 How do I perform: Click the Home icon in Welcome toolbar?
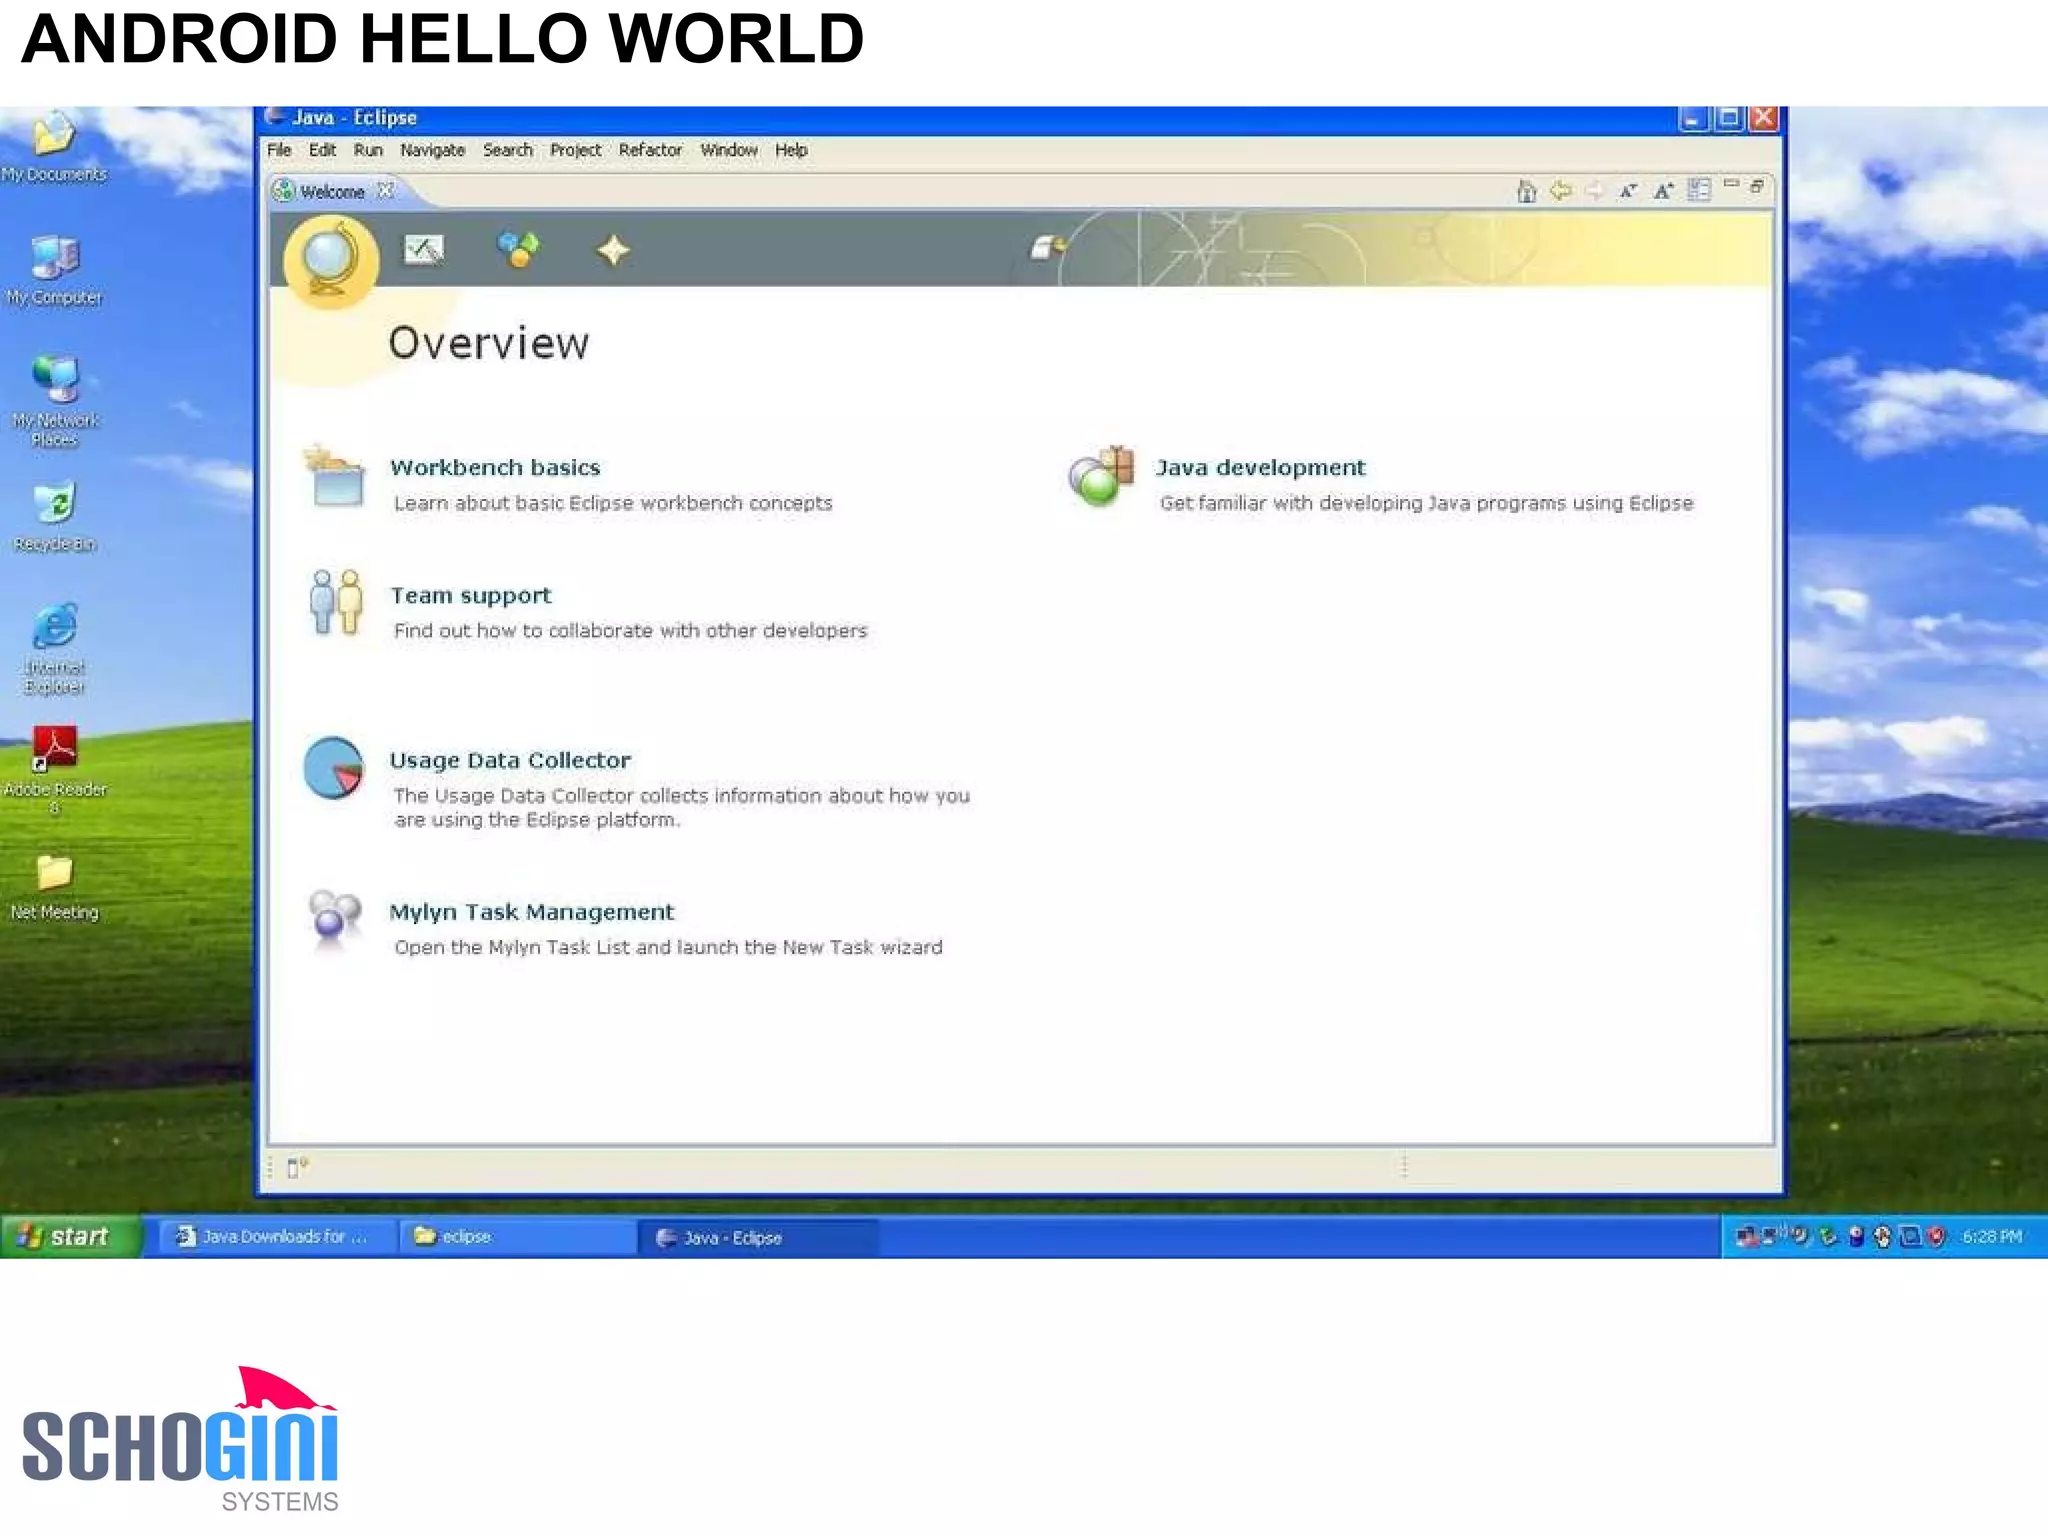point(1526,190)
